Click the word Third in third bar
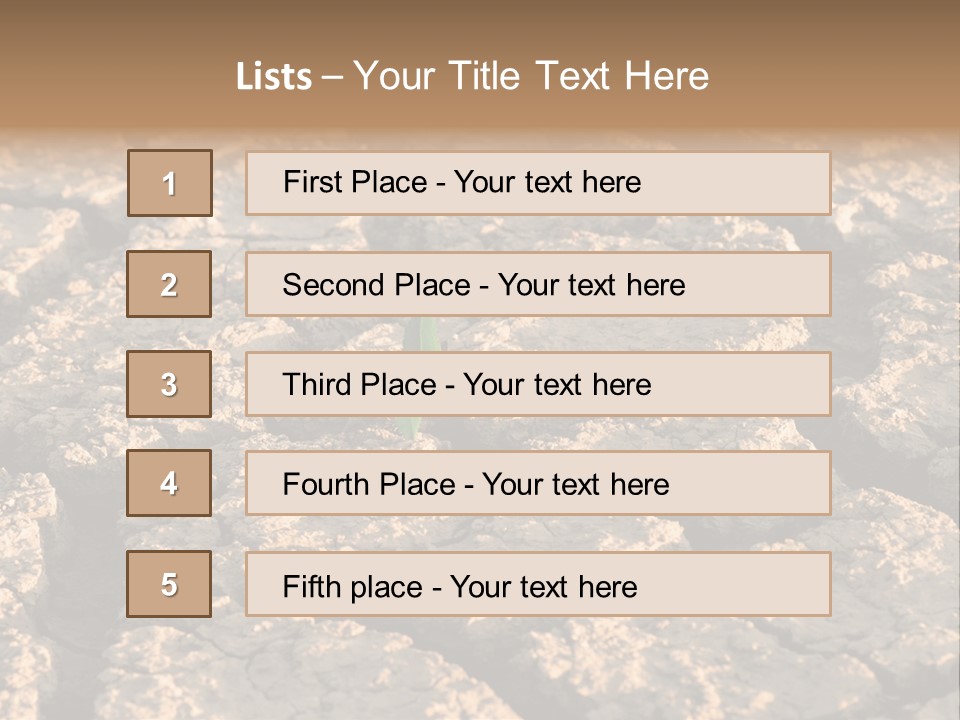960x720 pixels. coord(316,384)
